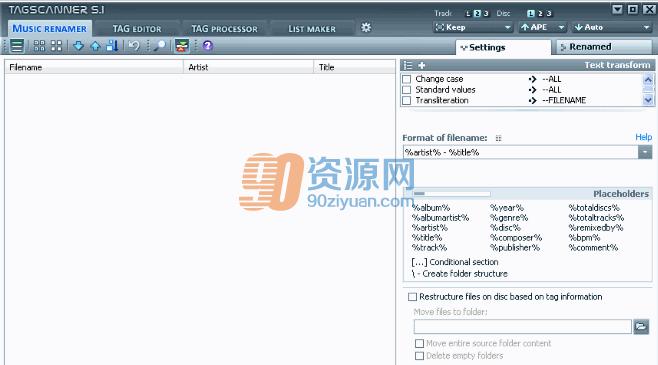Insert the %bpm% placeholder
Image resolution: width=658 pixels, height=365 pixels.
[584, 238]
